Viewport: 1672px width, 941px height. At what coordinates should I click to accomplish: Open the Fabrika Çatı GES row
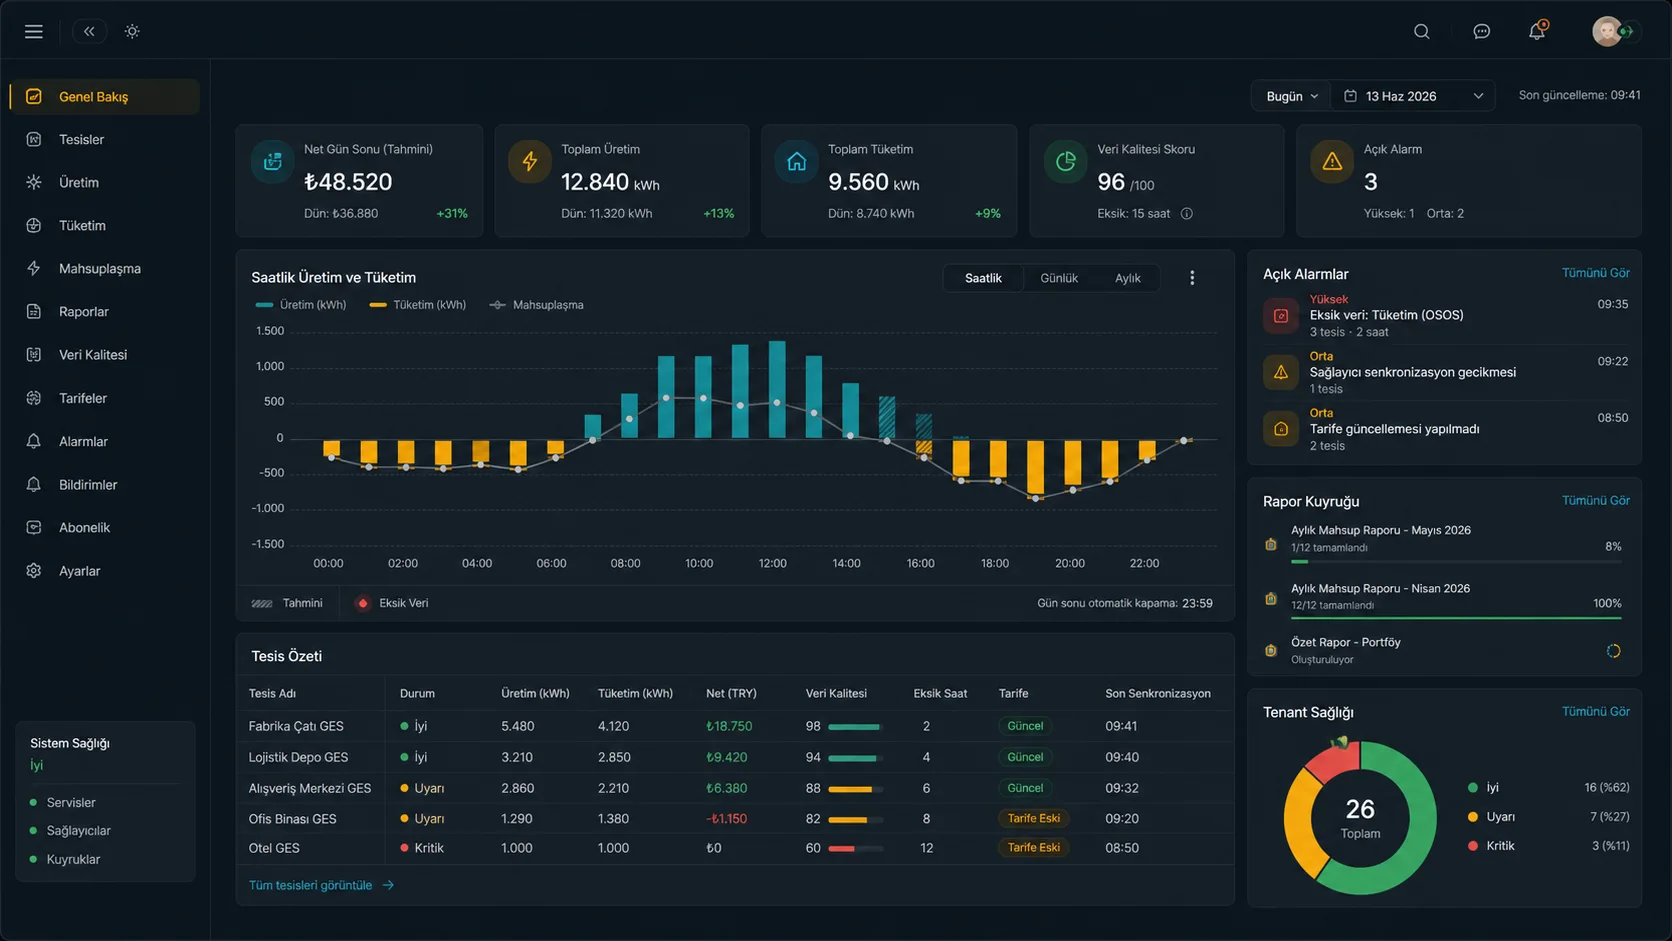tap(735, 727)
